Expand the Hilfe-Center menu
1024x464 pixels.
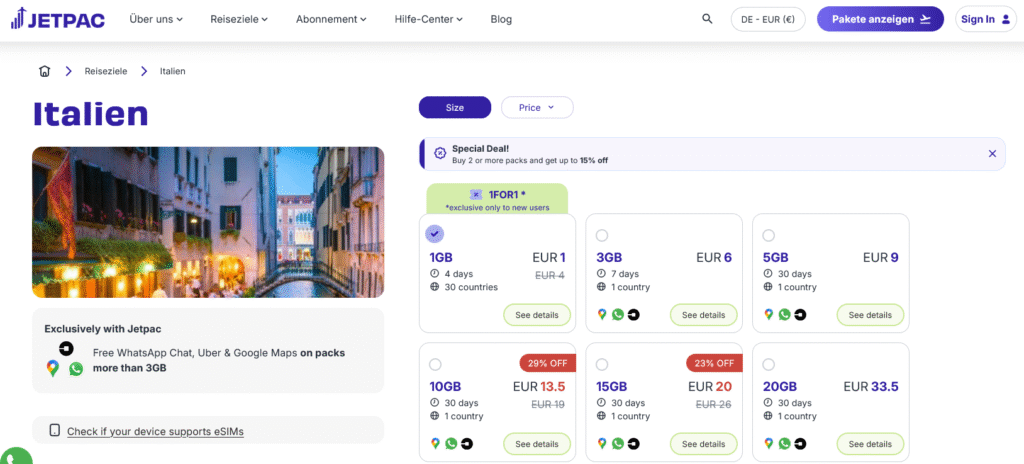[428, 19]
